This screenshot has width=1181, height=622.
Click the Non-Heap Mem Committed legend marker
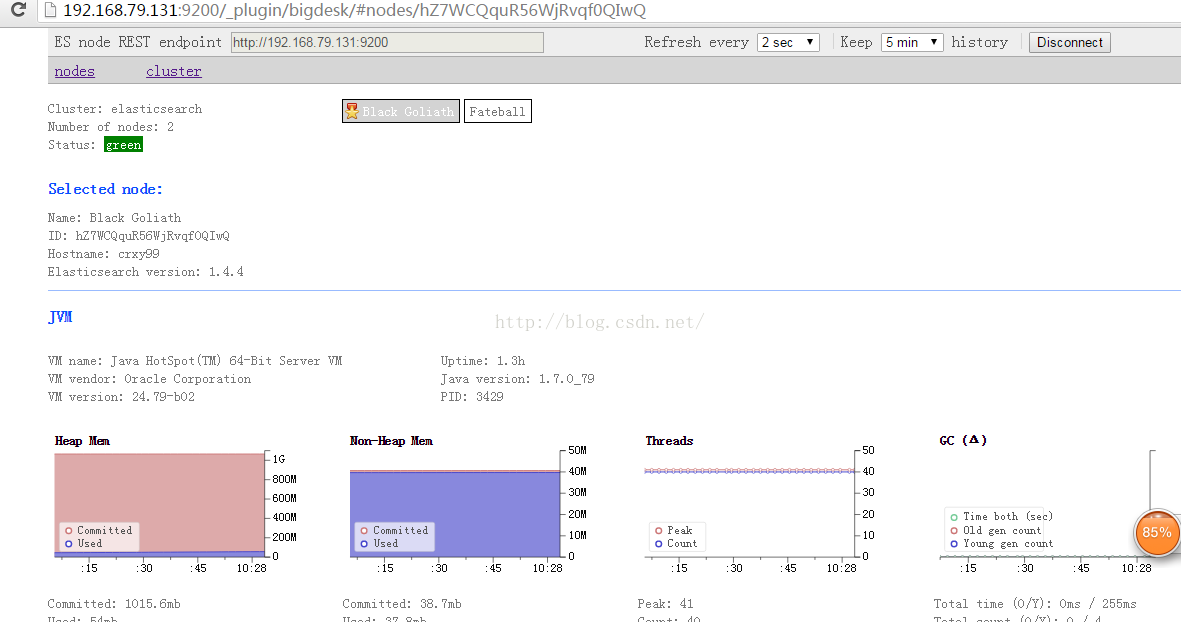[x=364, y=531]
